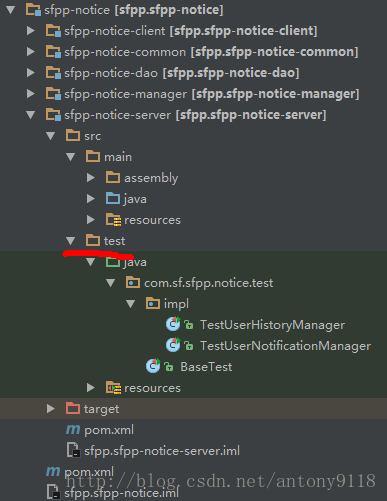Screen dimensions: 387x501
Task: Expand the assembly folder arrow
Action: tap(91, 178)
